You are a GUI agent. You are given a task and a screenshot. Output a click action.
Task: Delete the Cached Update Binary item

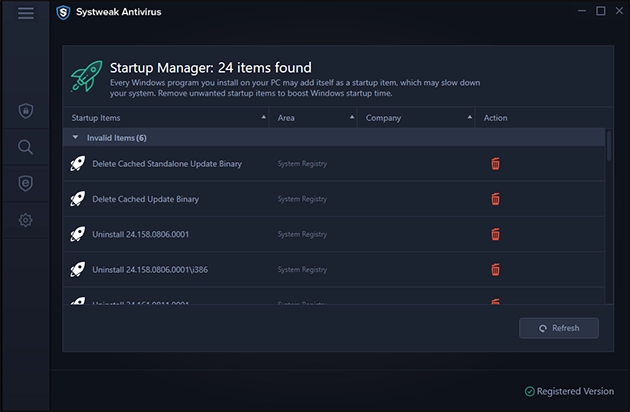pos(495,199)
